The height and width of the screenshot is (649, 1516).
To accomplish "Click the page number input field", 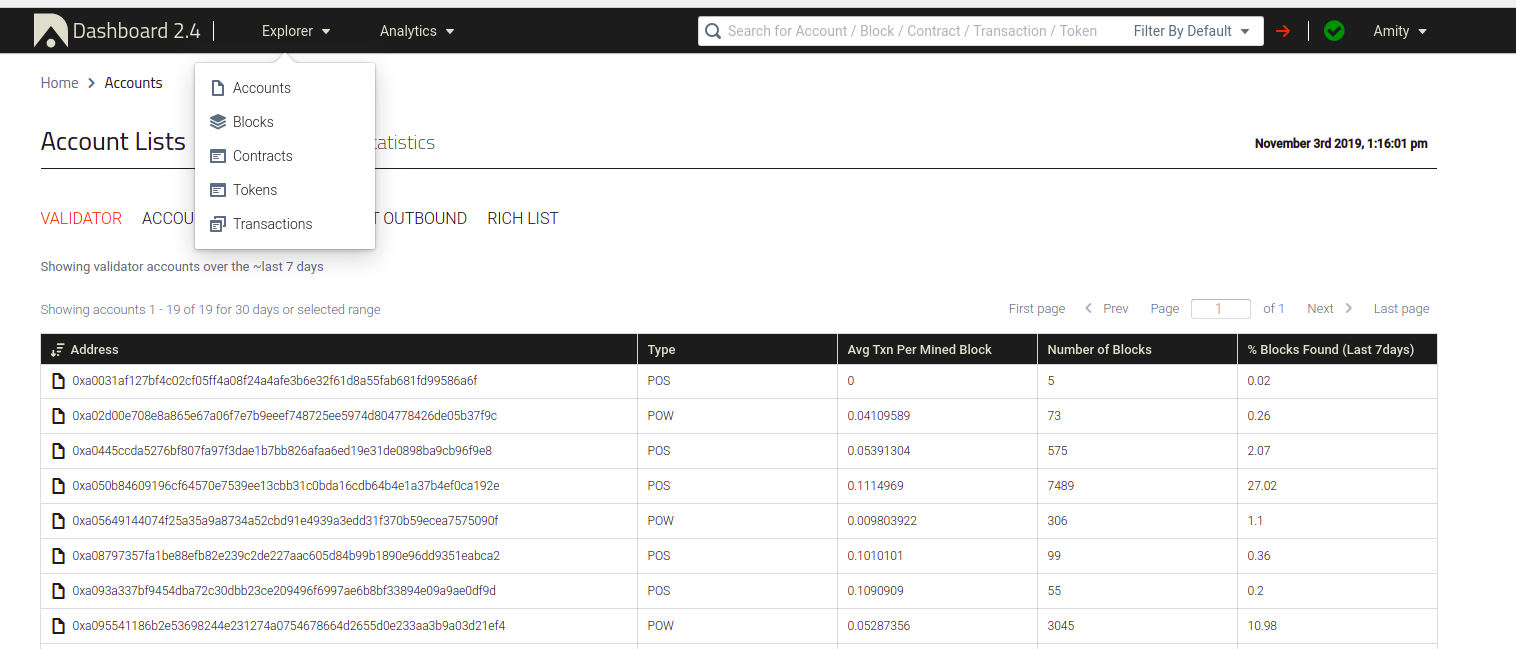I will (x=1220, y=309).
